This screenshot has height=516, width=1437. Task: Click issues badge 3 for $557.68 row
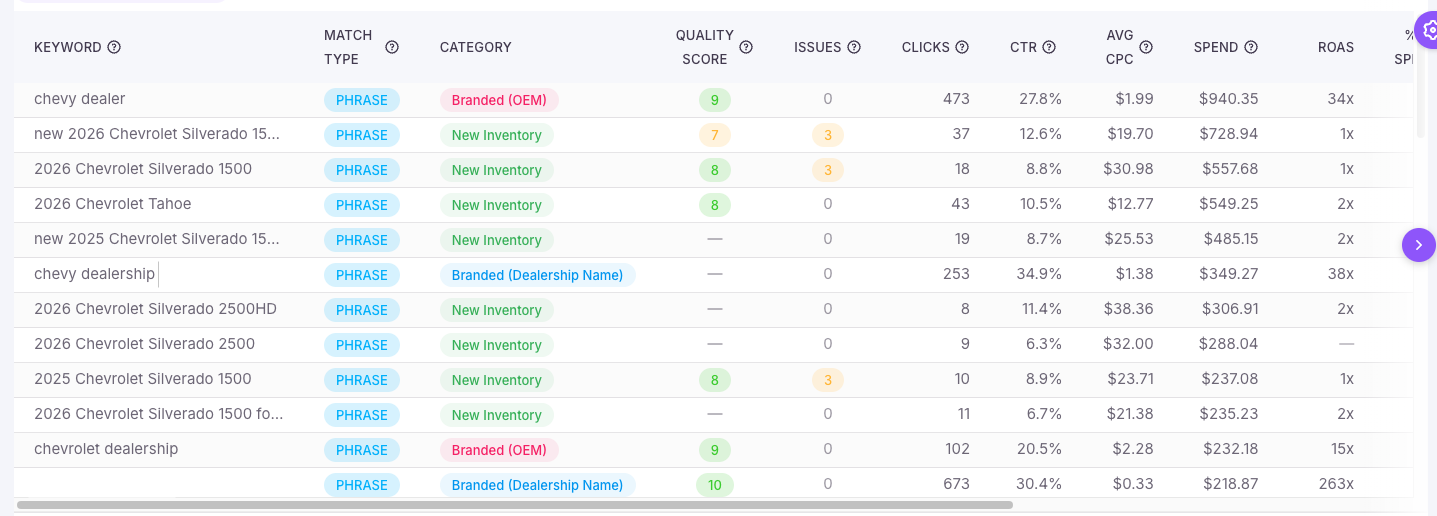click(x=828, y=170)
